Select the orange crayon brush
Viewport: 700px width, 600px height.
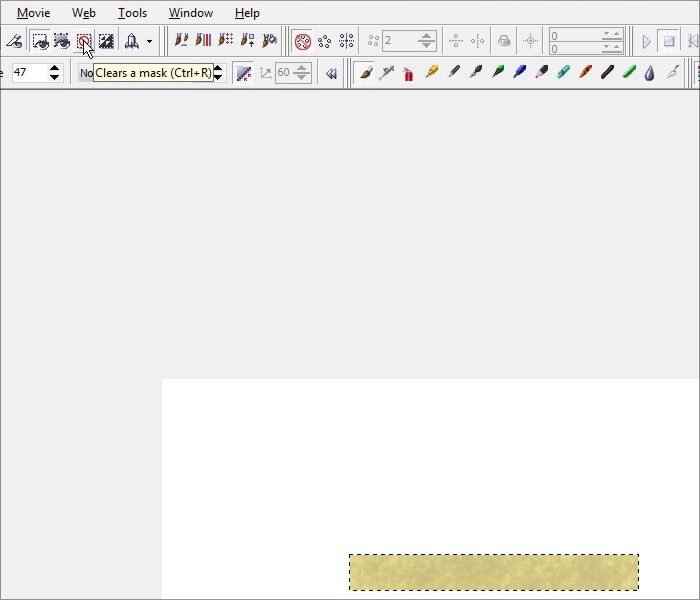(x=585, y=73)
